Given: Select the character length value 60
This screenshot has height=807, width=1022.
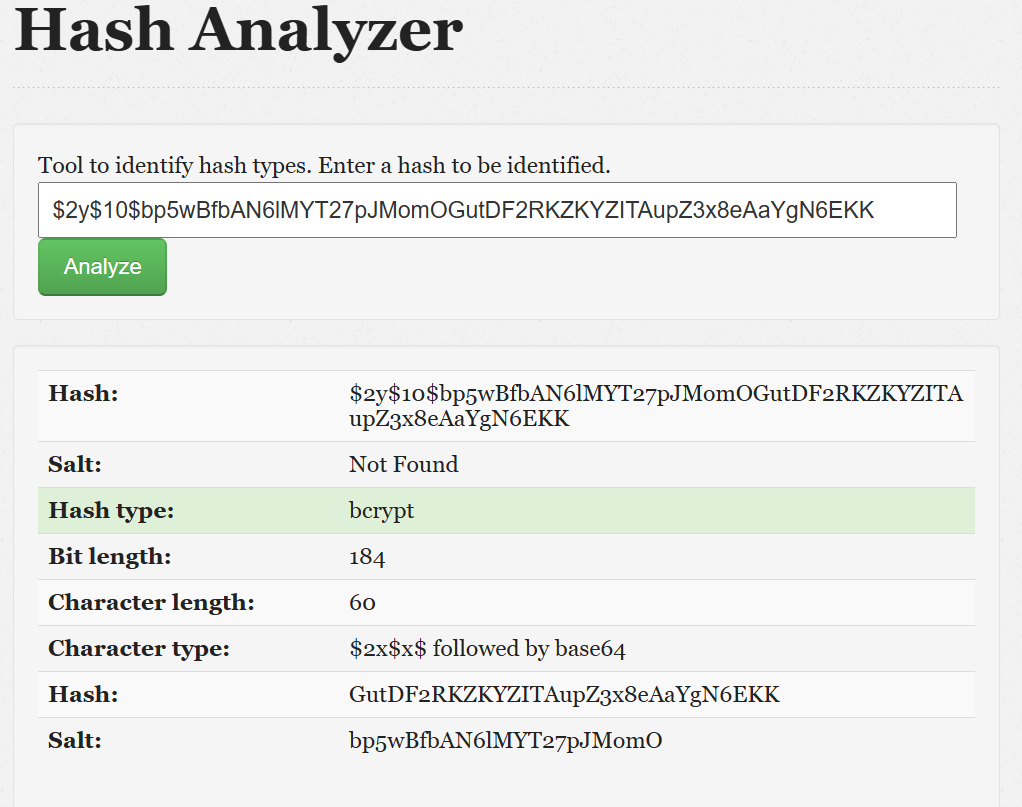Looking at the screenshot, I should 362,602.
